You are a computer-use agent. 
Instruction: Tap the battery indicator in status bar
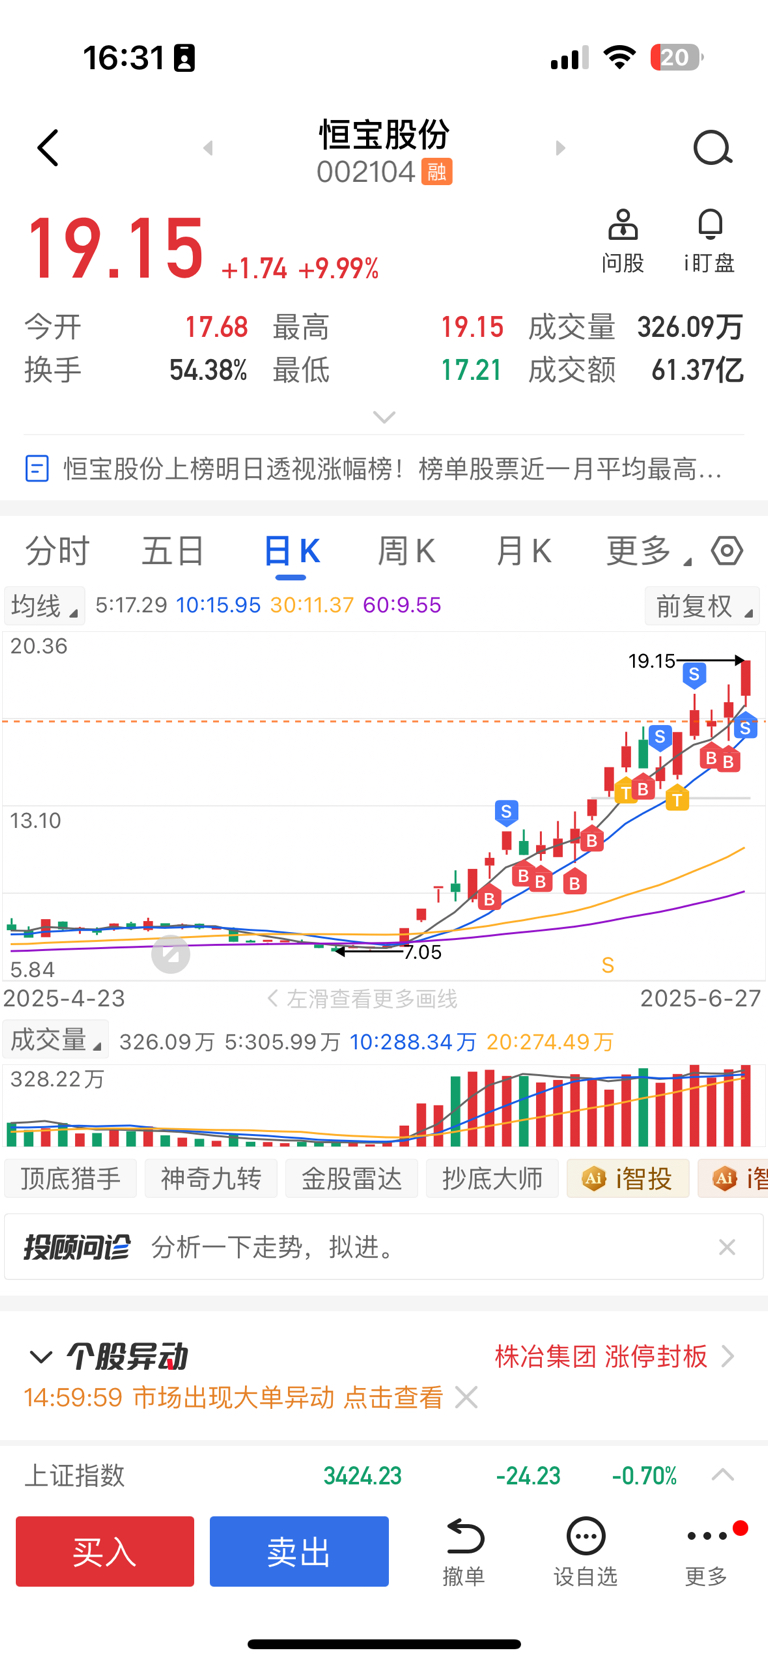[677, 58]
